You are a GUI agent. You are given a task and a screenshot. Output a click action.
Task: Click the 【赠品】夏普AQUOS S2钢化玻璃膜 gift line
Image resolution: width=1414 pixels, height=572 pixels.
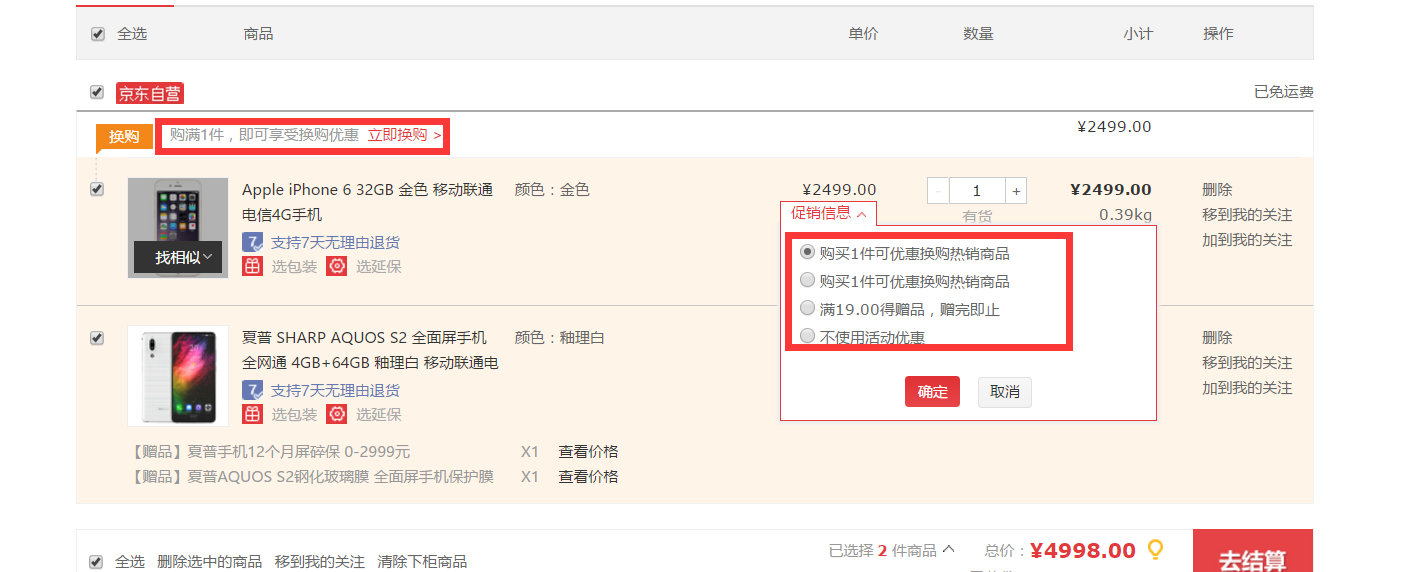pyautogui.click(x=312, y=476)
